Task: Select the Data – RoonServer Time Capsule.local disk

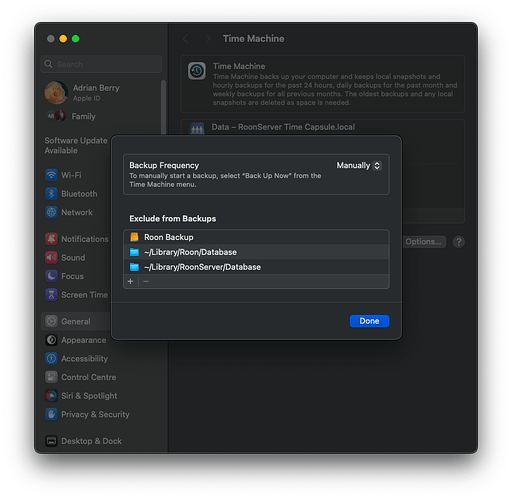Action: coord(283,127)
